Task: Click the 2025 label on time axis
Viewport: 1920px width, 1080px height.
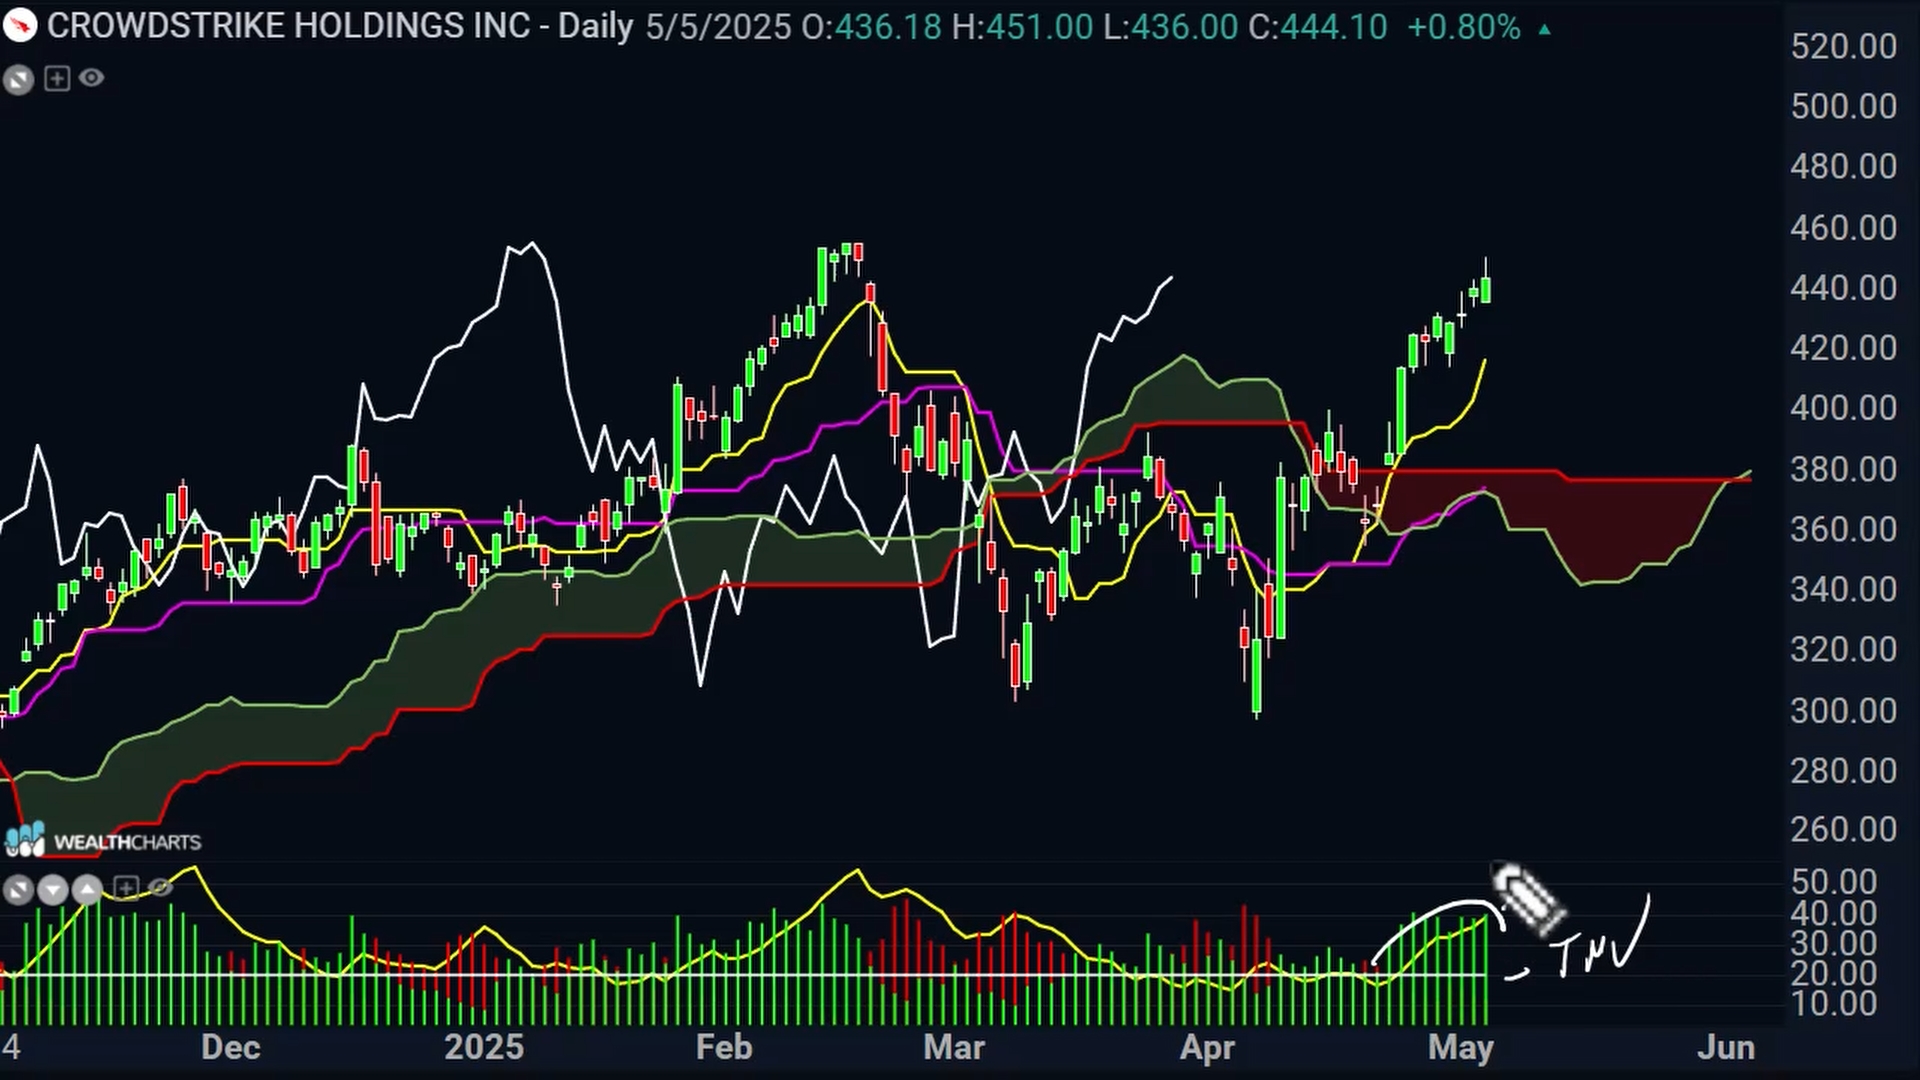Action: (x=484, y=1047)
